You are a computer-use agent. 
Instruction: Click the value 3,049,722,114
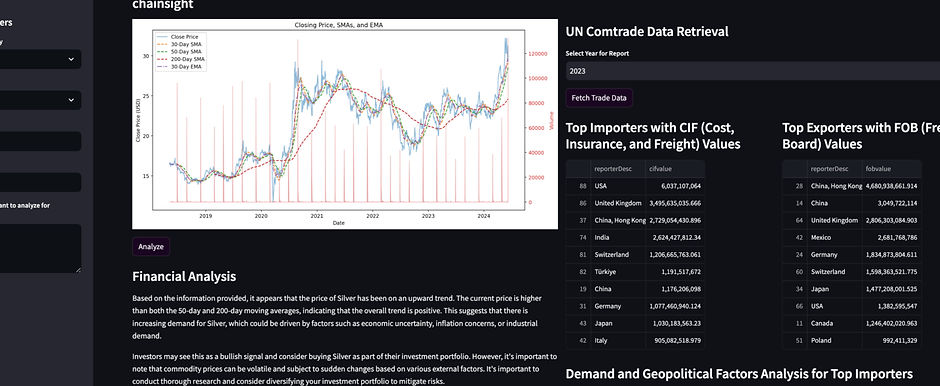pyautogui.click(x=891, y=203)
